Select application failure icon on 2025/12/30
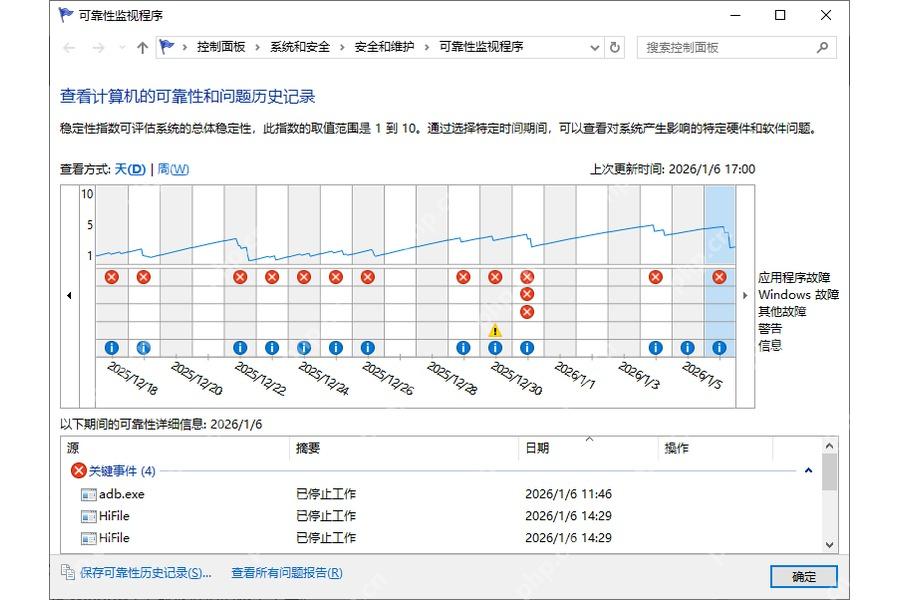 495,277
